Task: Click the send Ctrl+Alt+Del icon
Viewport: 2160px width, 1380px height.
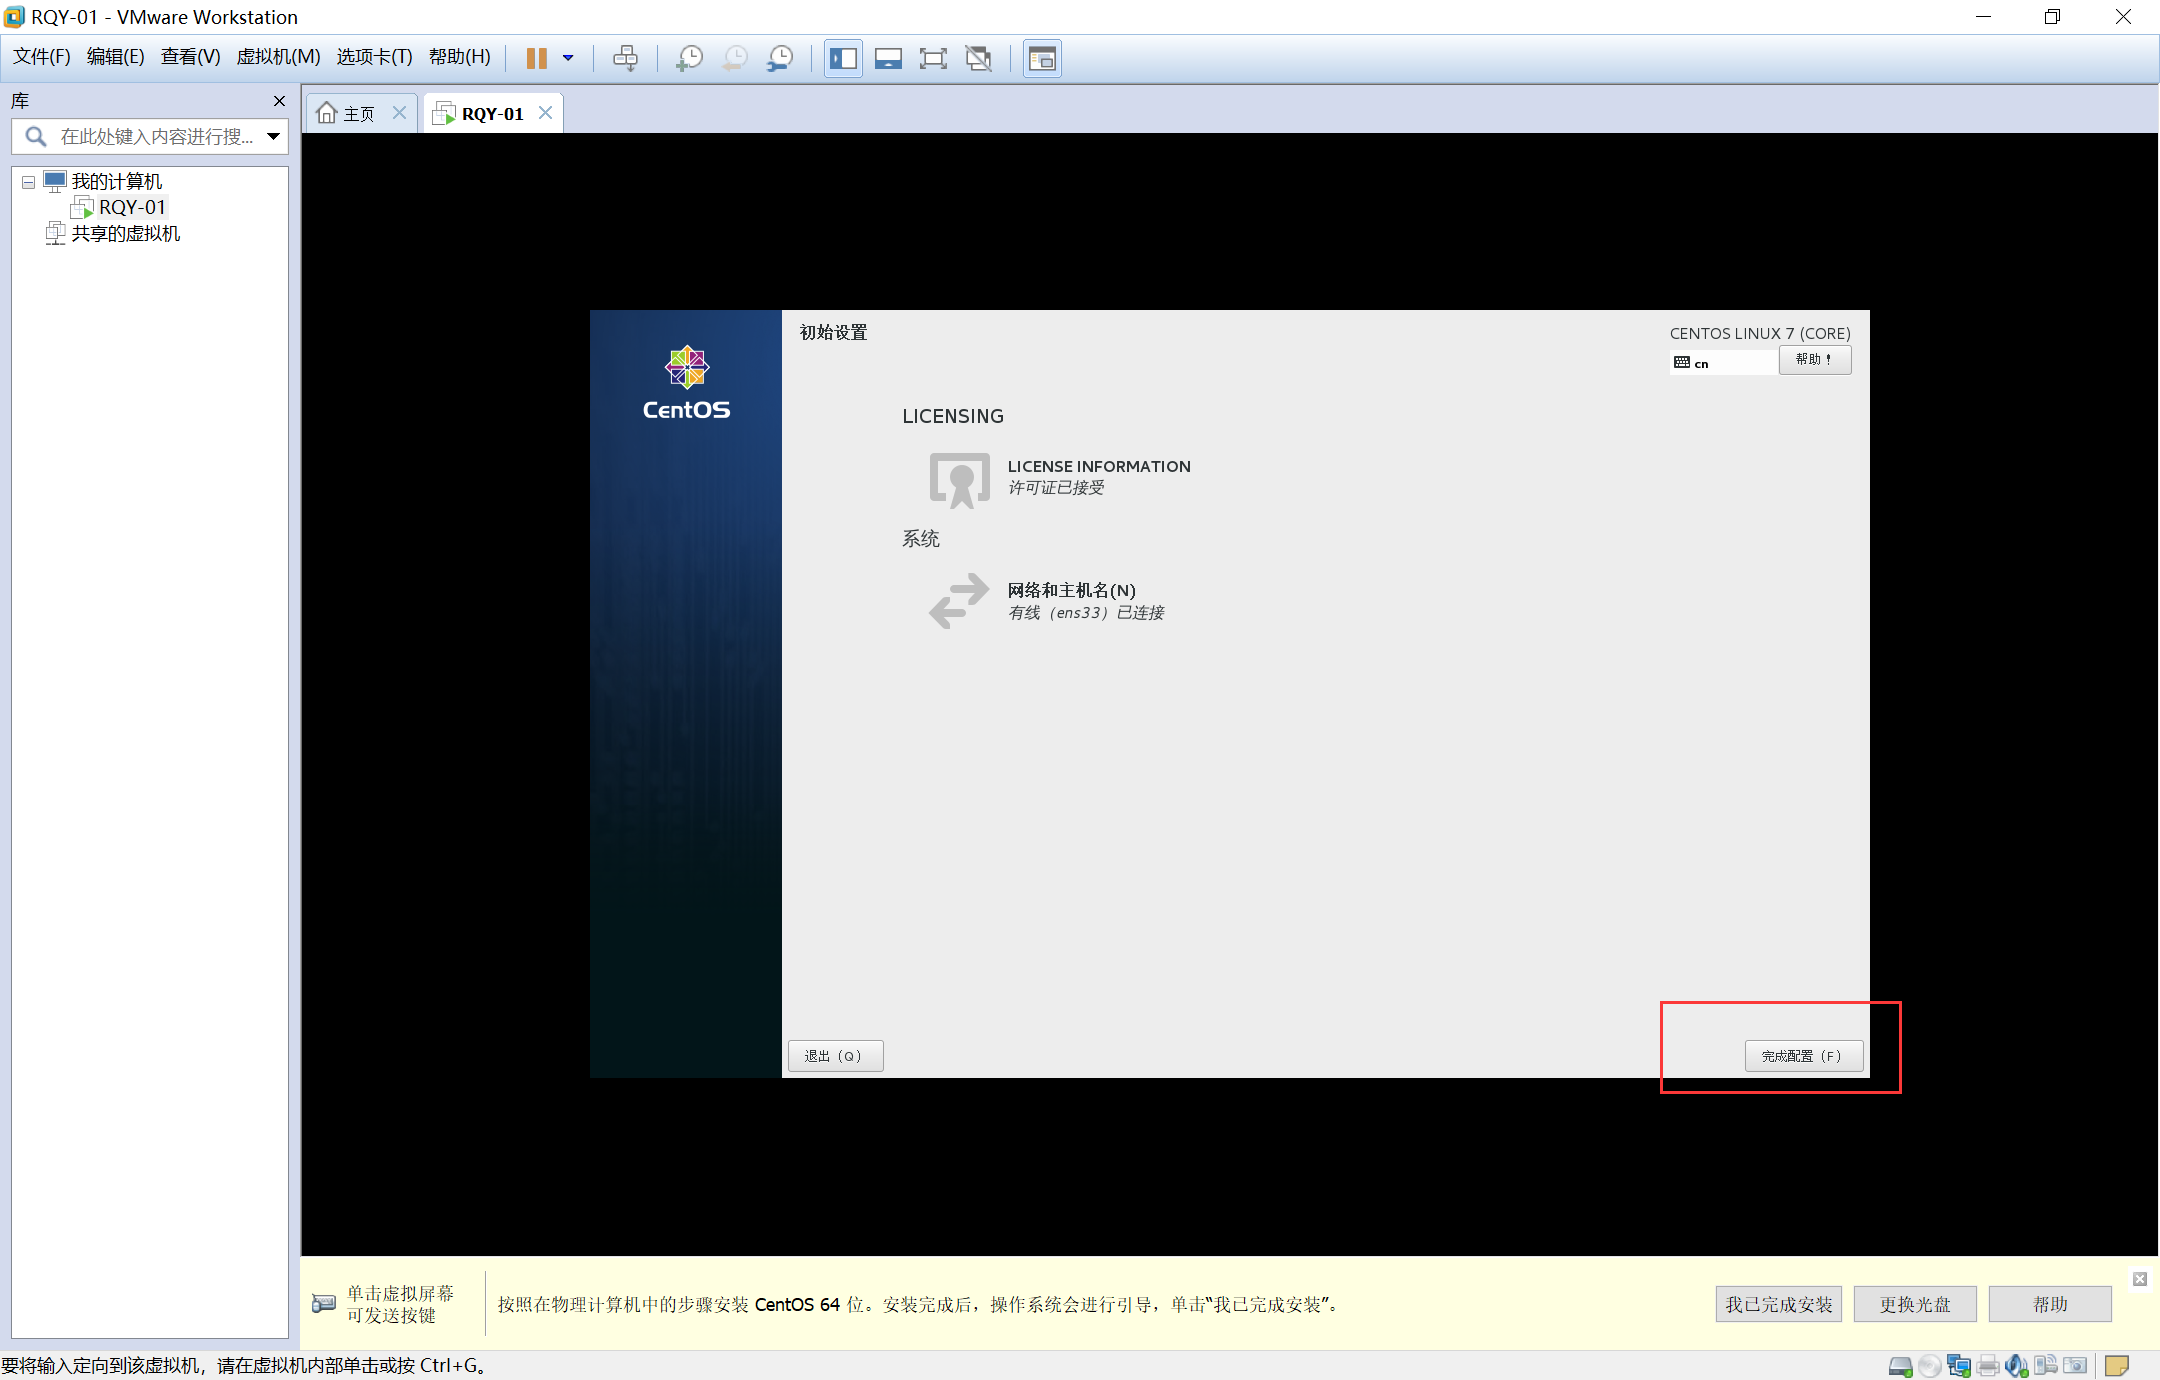Action: tap(625, 58)
